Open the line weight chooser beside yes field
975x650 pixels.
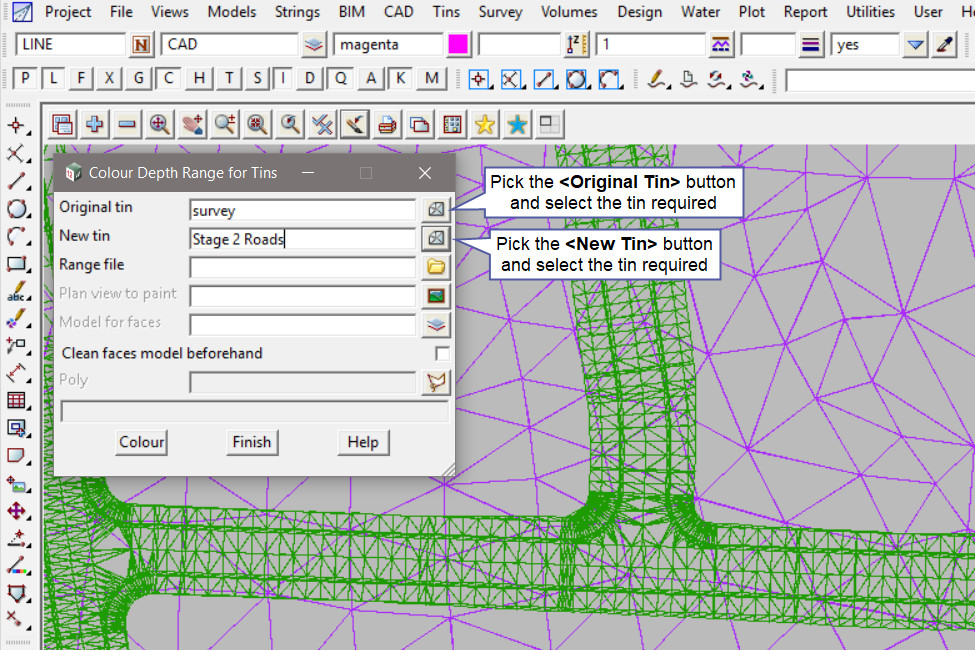pyautogui.click(x=810, y=45)
